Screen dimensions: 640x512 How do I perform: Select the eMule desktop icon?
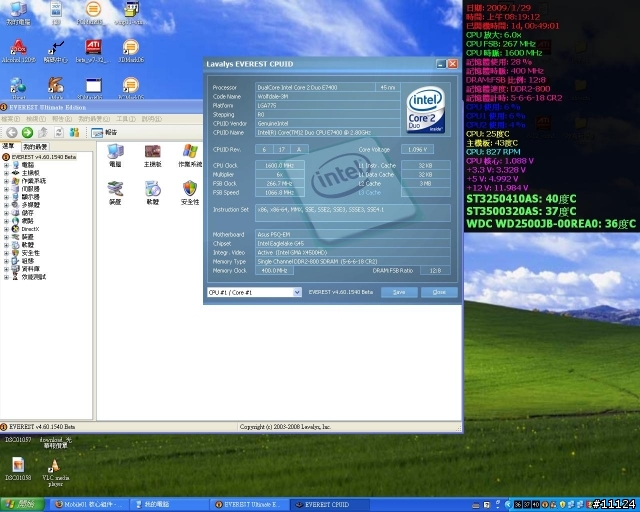[56, 88]
